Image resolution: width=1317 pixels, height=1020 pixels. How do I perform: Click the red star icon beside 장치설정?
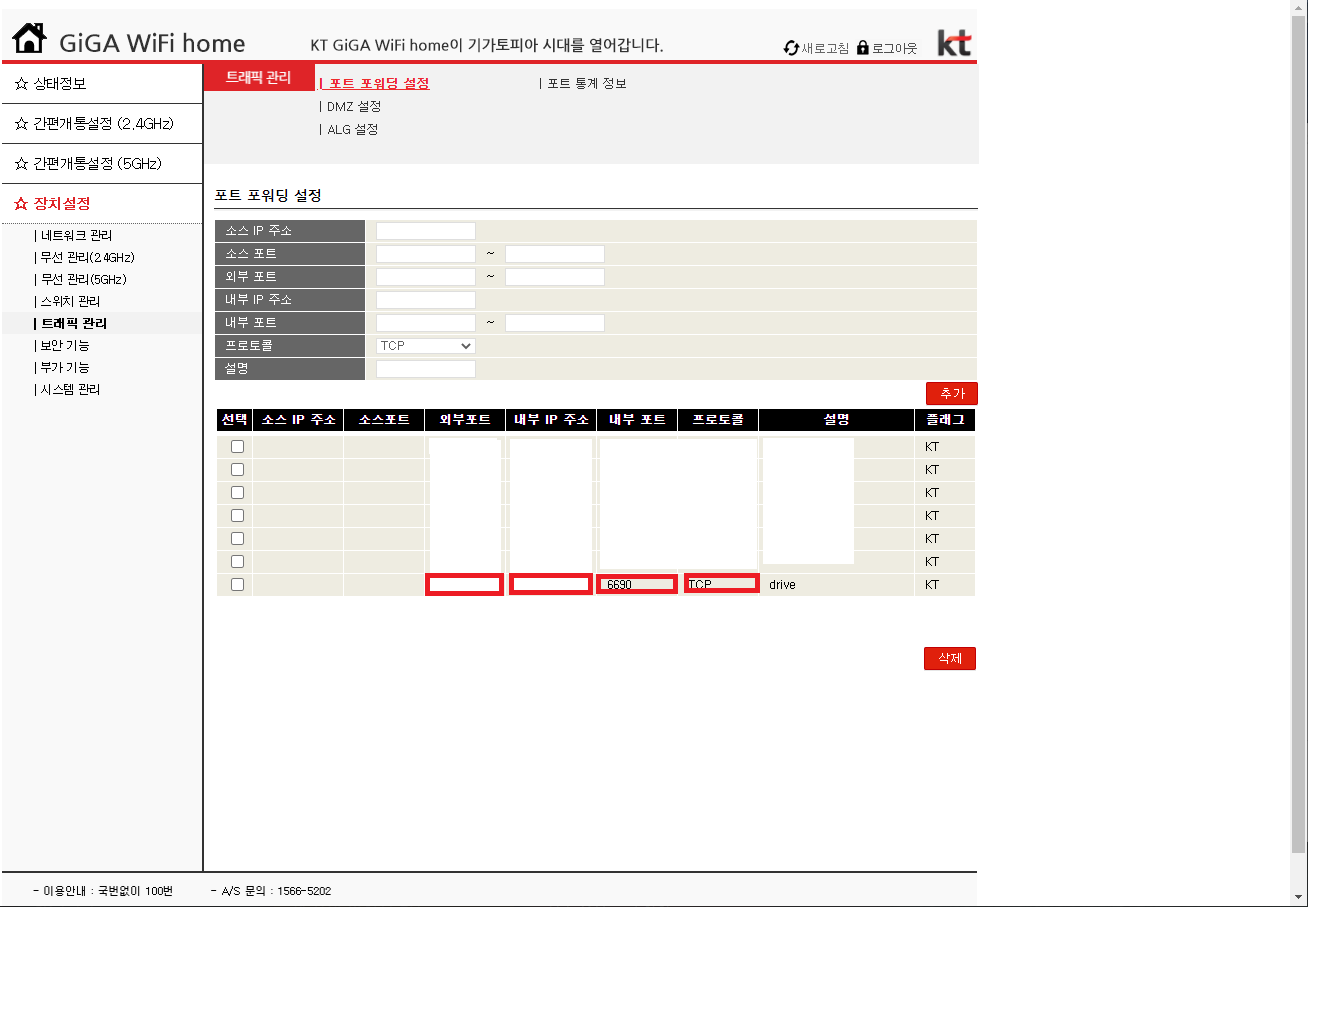(21, 204)
